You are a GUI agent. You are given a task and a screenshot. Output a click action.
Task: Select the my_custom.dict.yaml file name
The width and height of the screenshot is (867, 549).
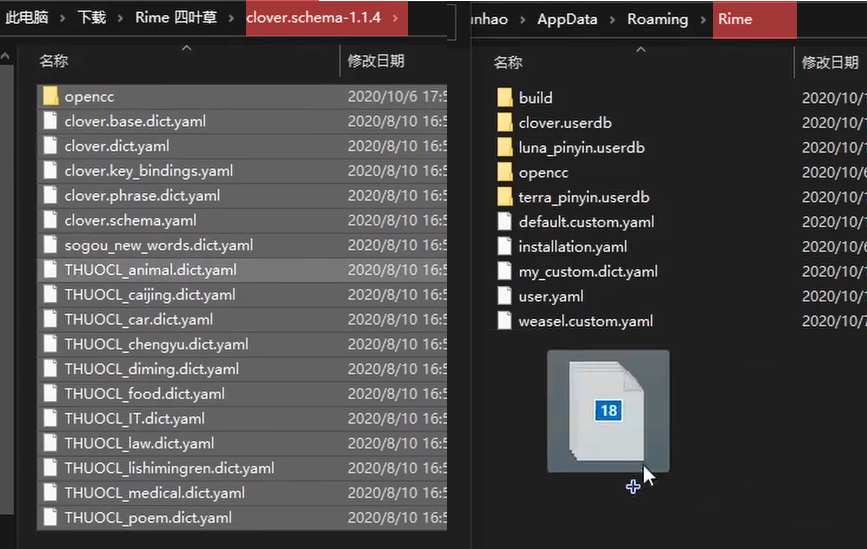point(588,271)
